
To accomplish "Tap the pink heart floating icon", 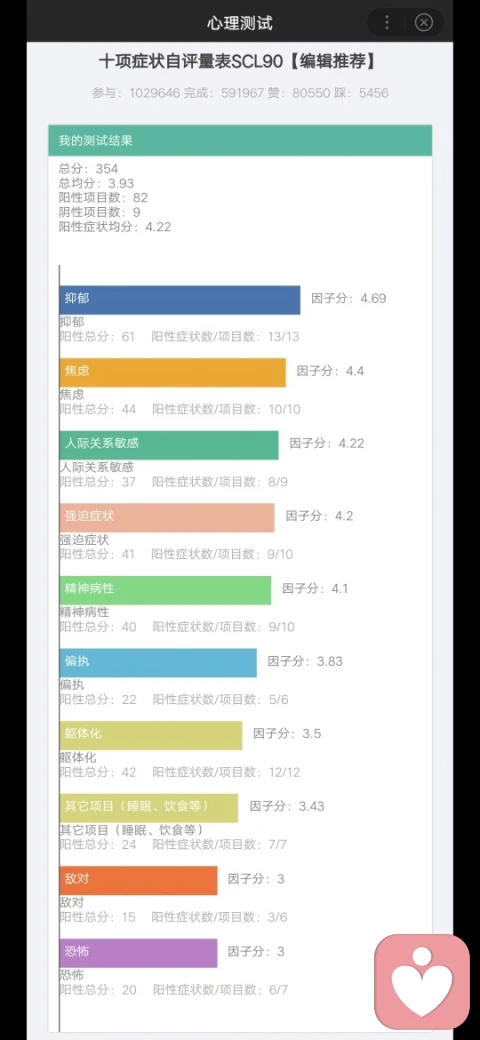I will click(x=422, y=982).
